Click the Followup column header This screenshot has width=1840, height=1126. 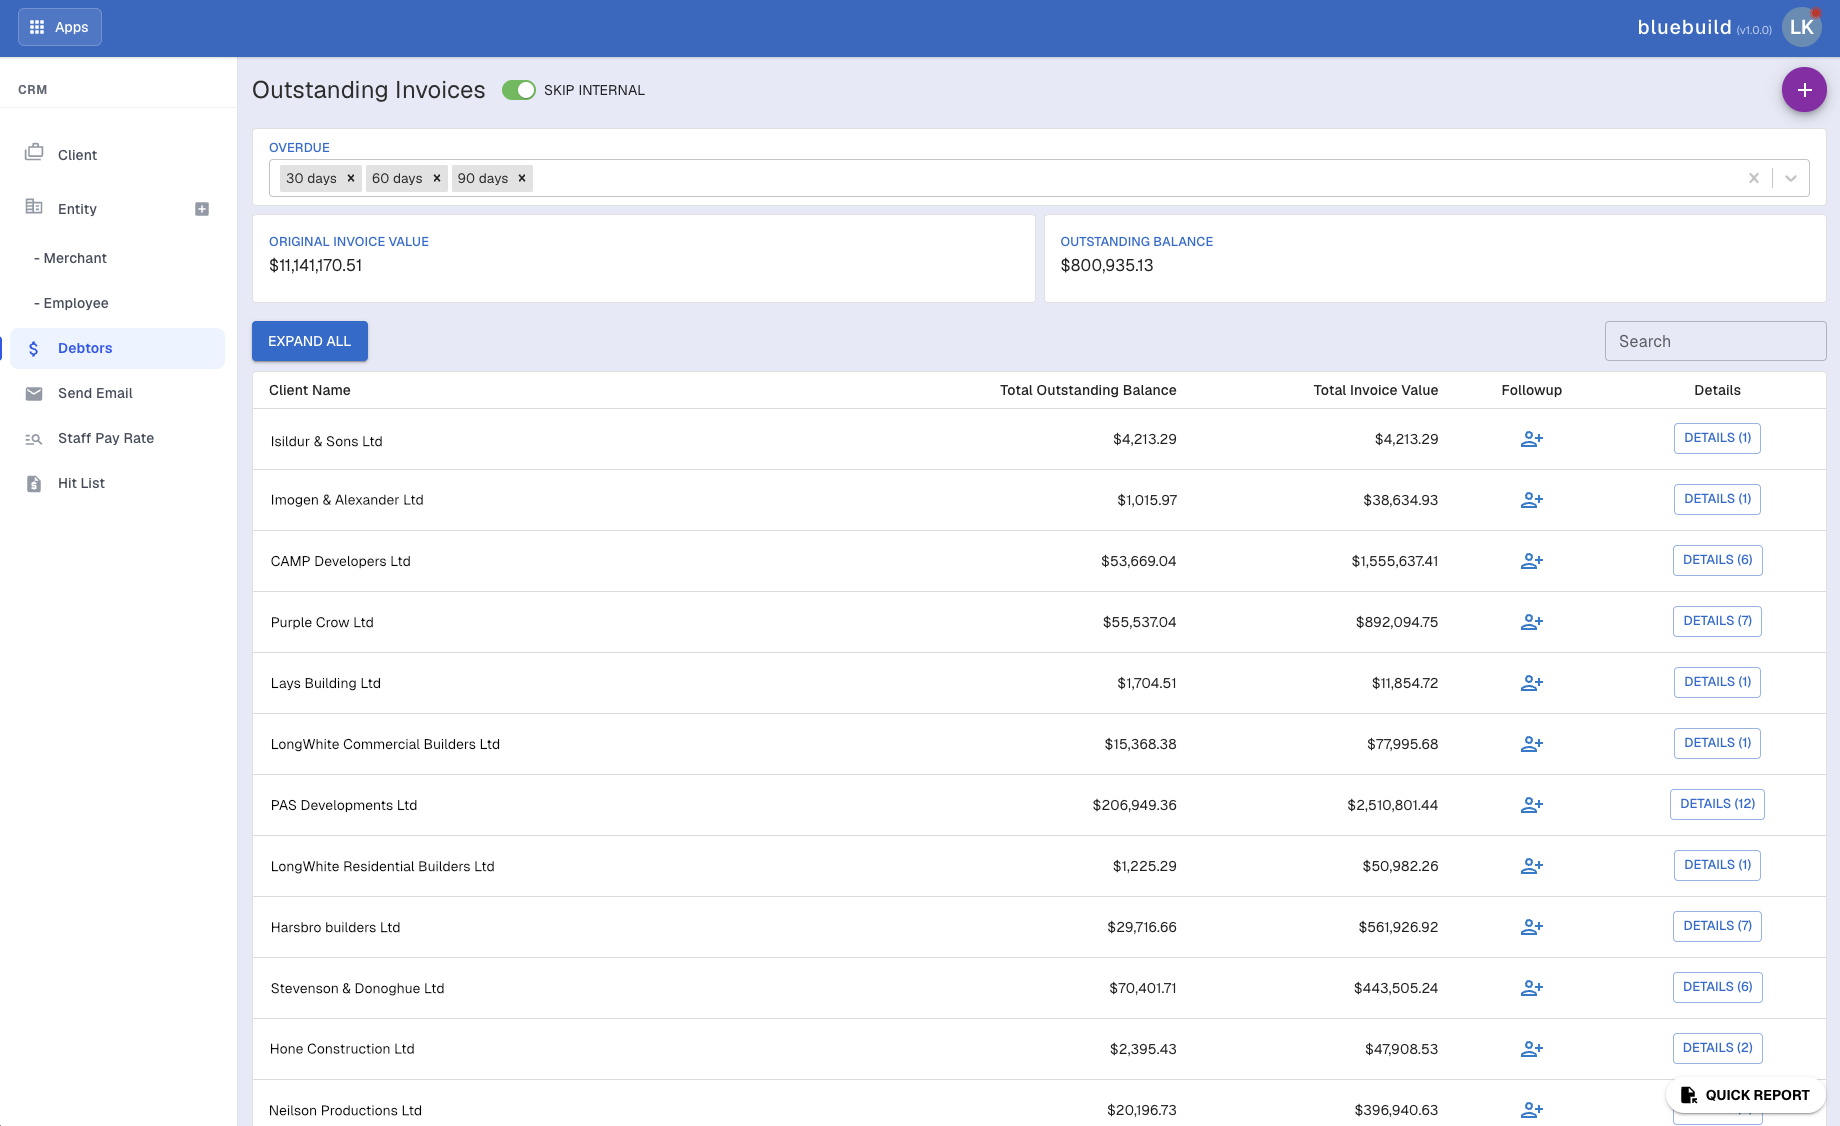click(x=1532, y=390)
